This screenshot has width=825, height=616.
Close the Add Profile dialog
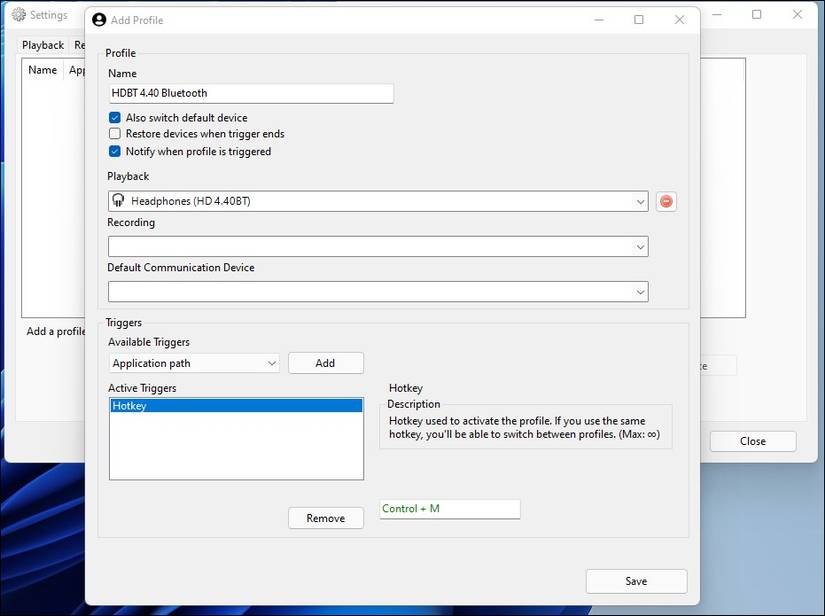(x=679, y=19)
